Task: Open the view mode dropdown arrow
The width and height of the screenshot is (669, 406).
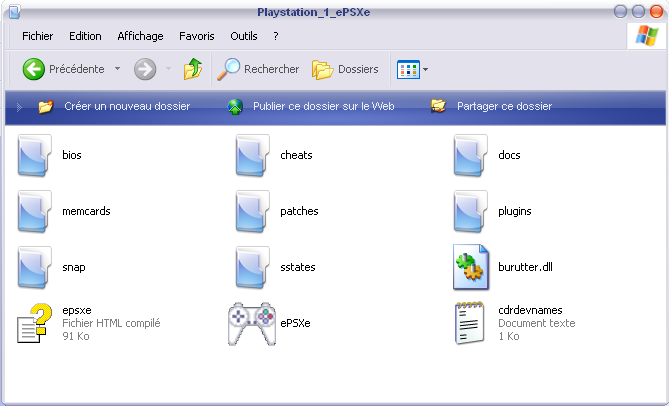Action: [425, 70]
